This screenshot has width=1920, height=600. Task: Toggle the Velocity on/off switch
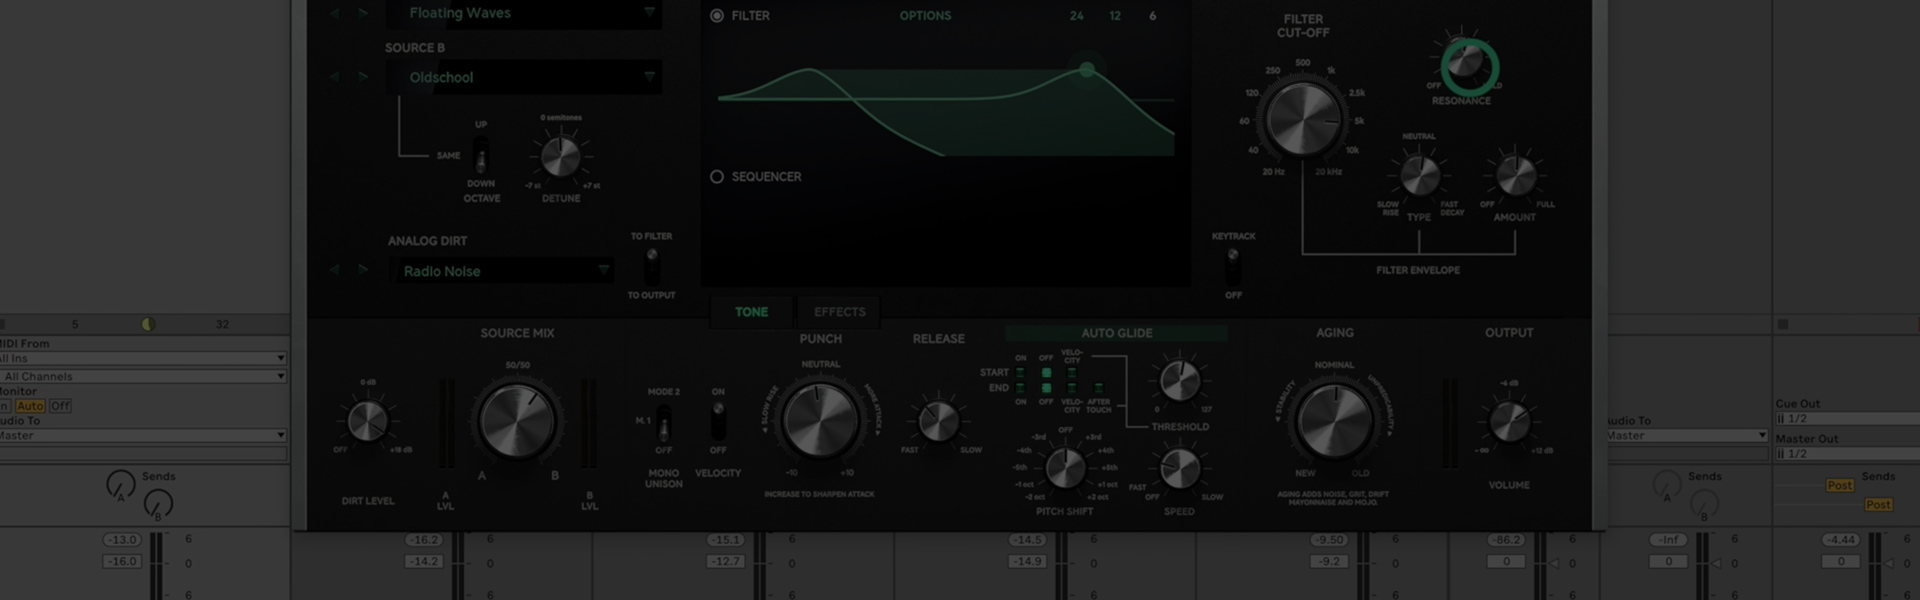(718, 421)
